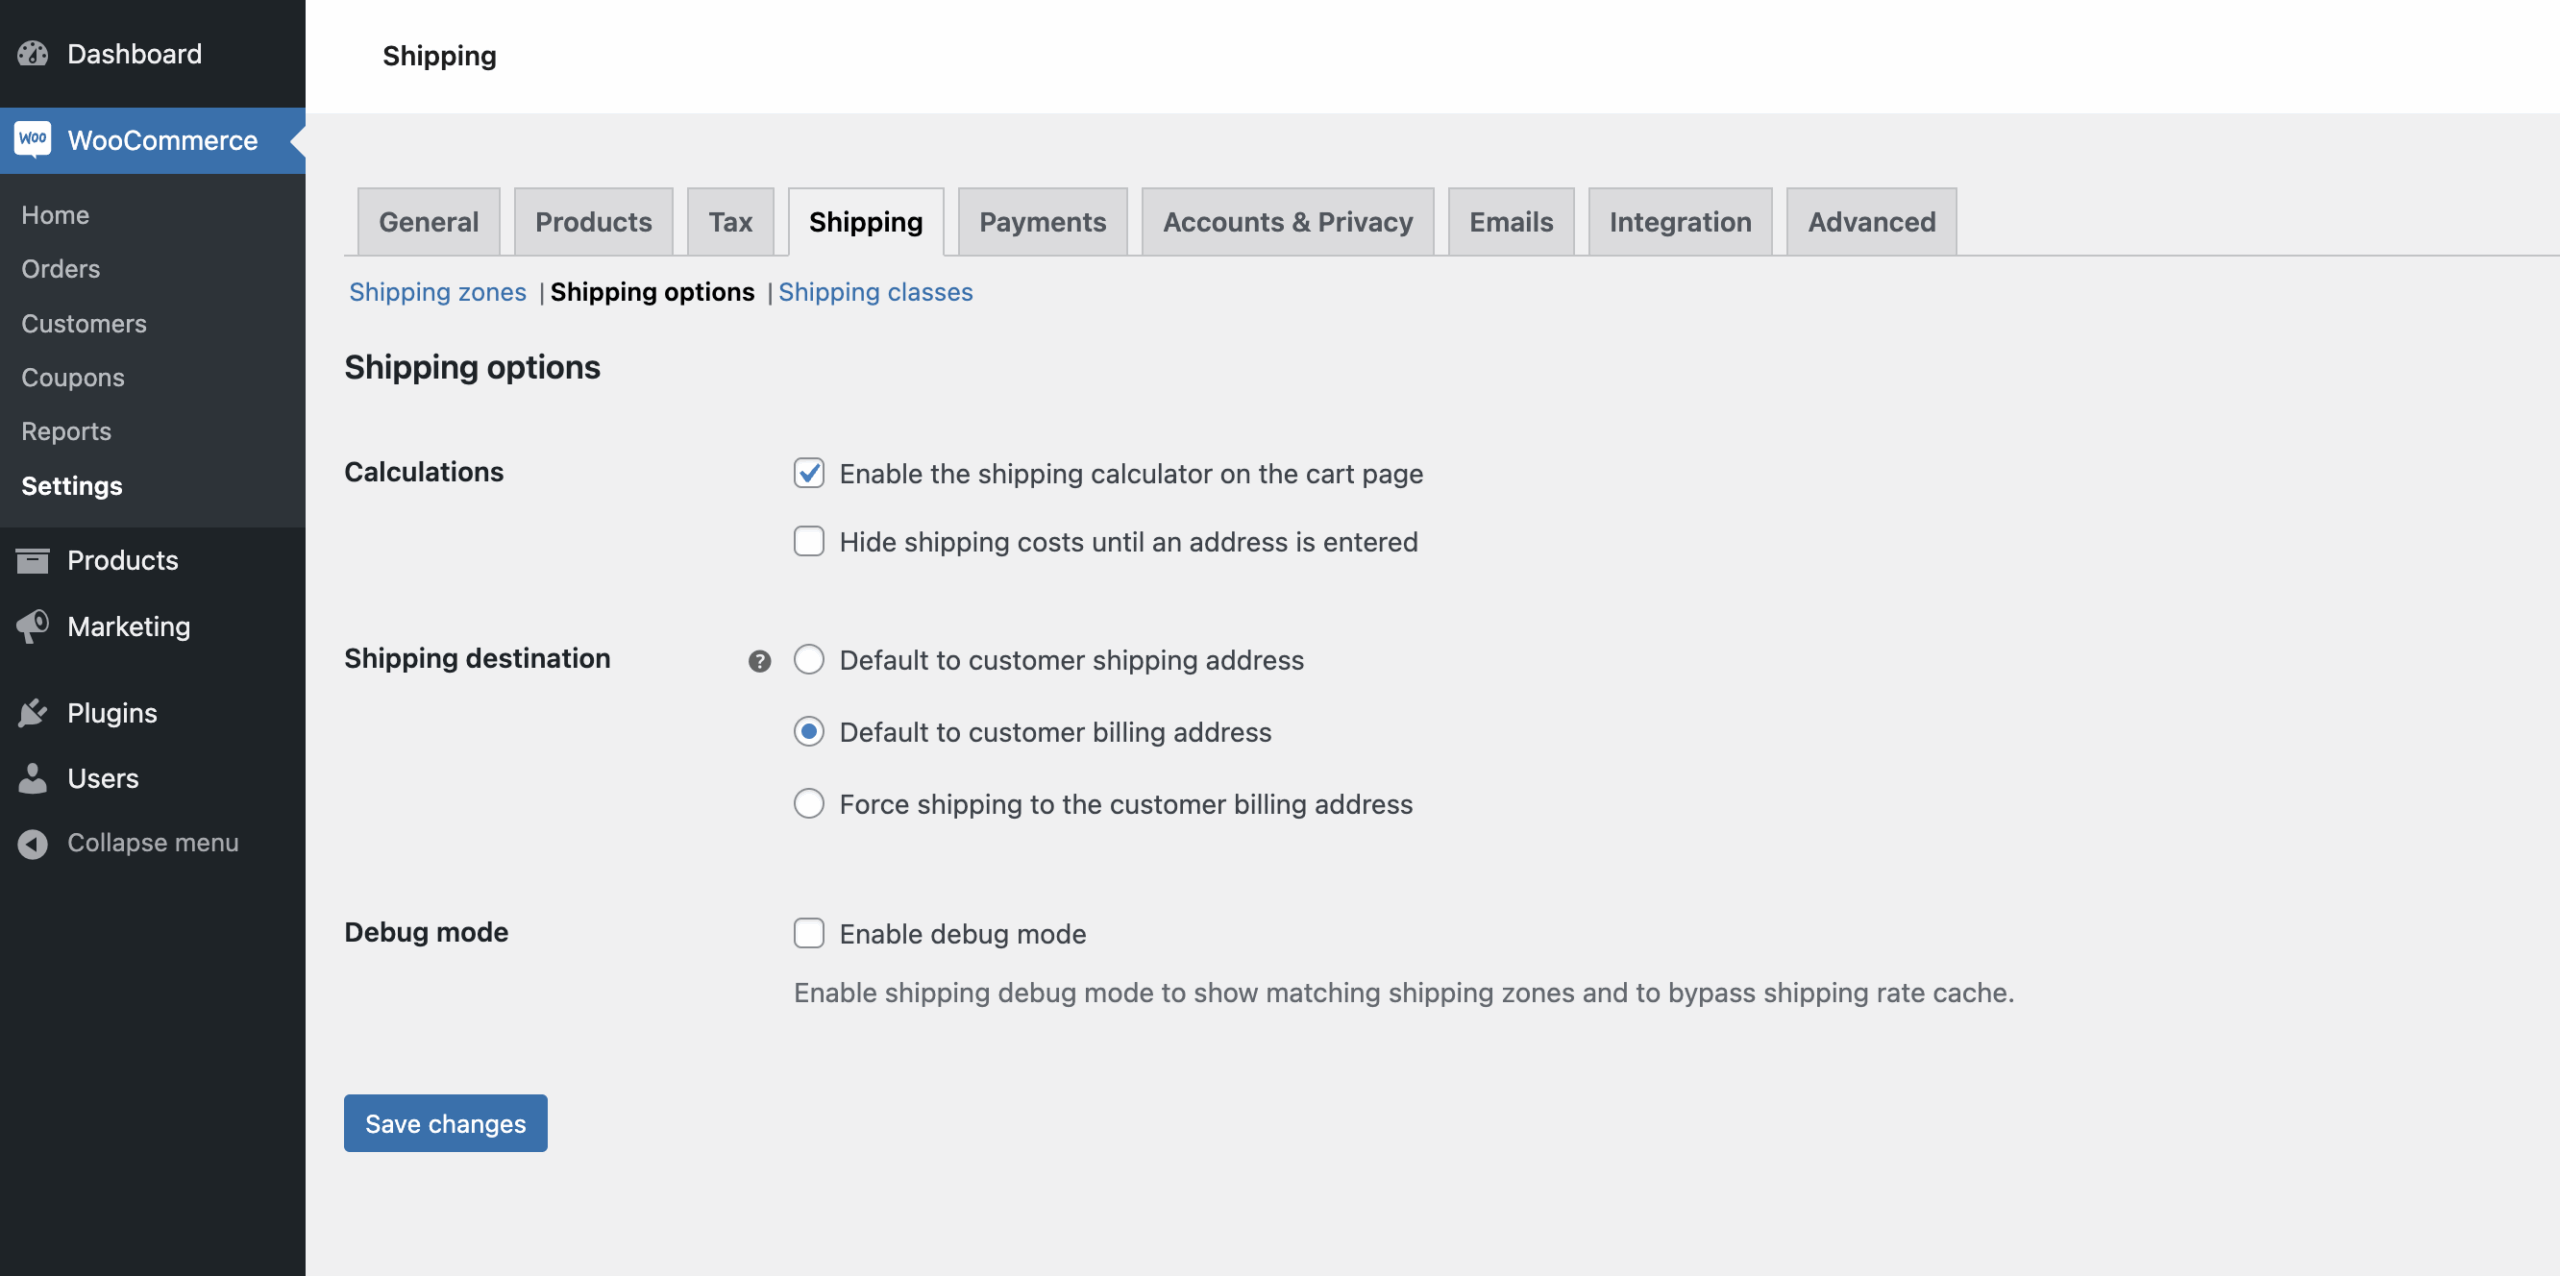Click the Save changes button
This screenshot has width=2560, height=1276.
pyautogui.click(x=445, y=1123)
